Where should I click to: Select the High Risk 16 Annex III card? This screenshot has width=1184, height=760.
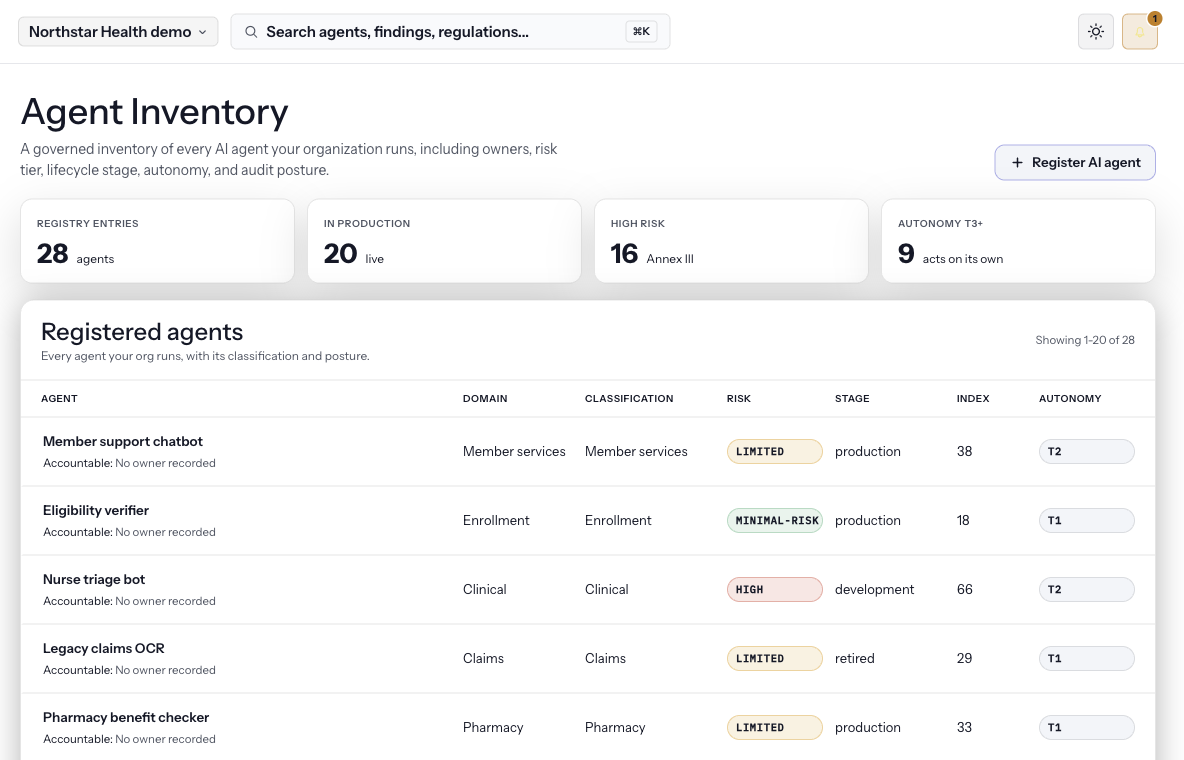point(731,241)
